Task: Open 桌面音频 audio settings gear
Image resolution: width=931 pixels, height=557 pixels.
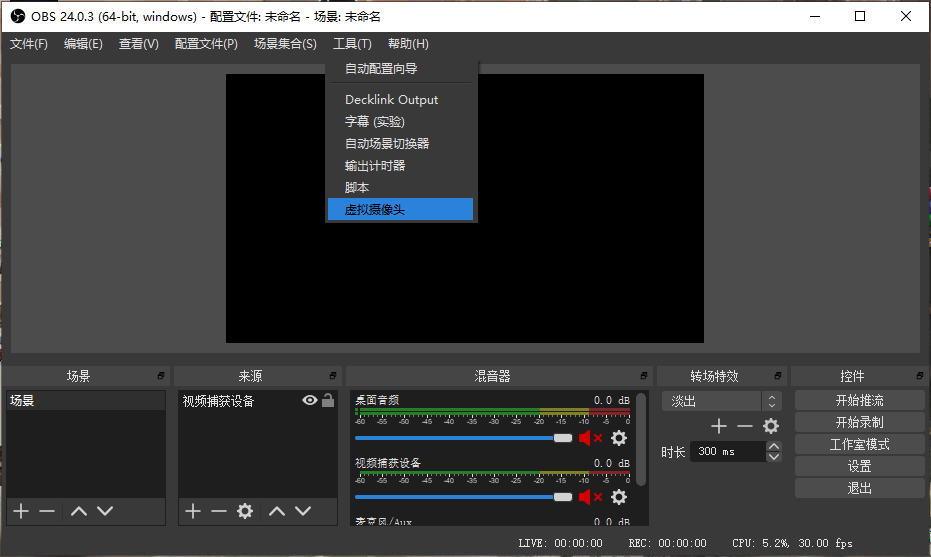Action: tap(619, 438)
